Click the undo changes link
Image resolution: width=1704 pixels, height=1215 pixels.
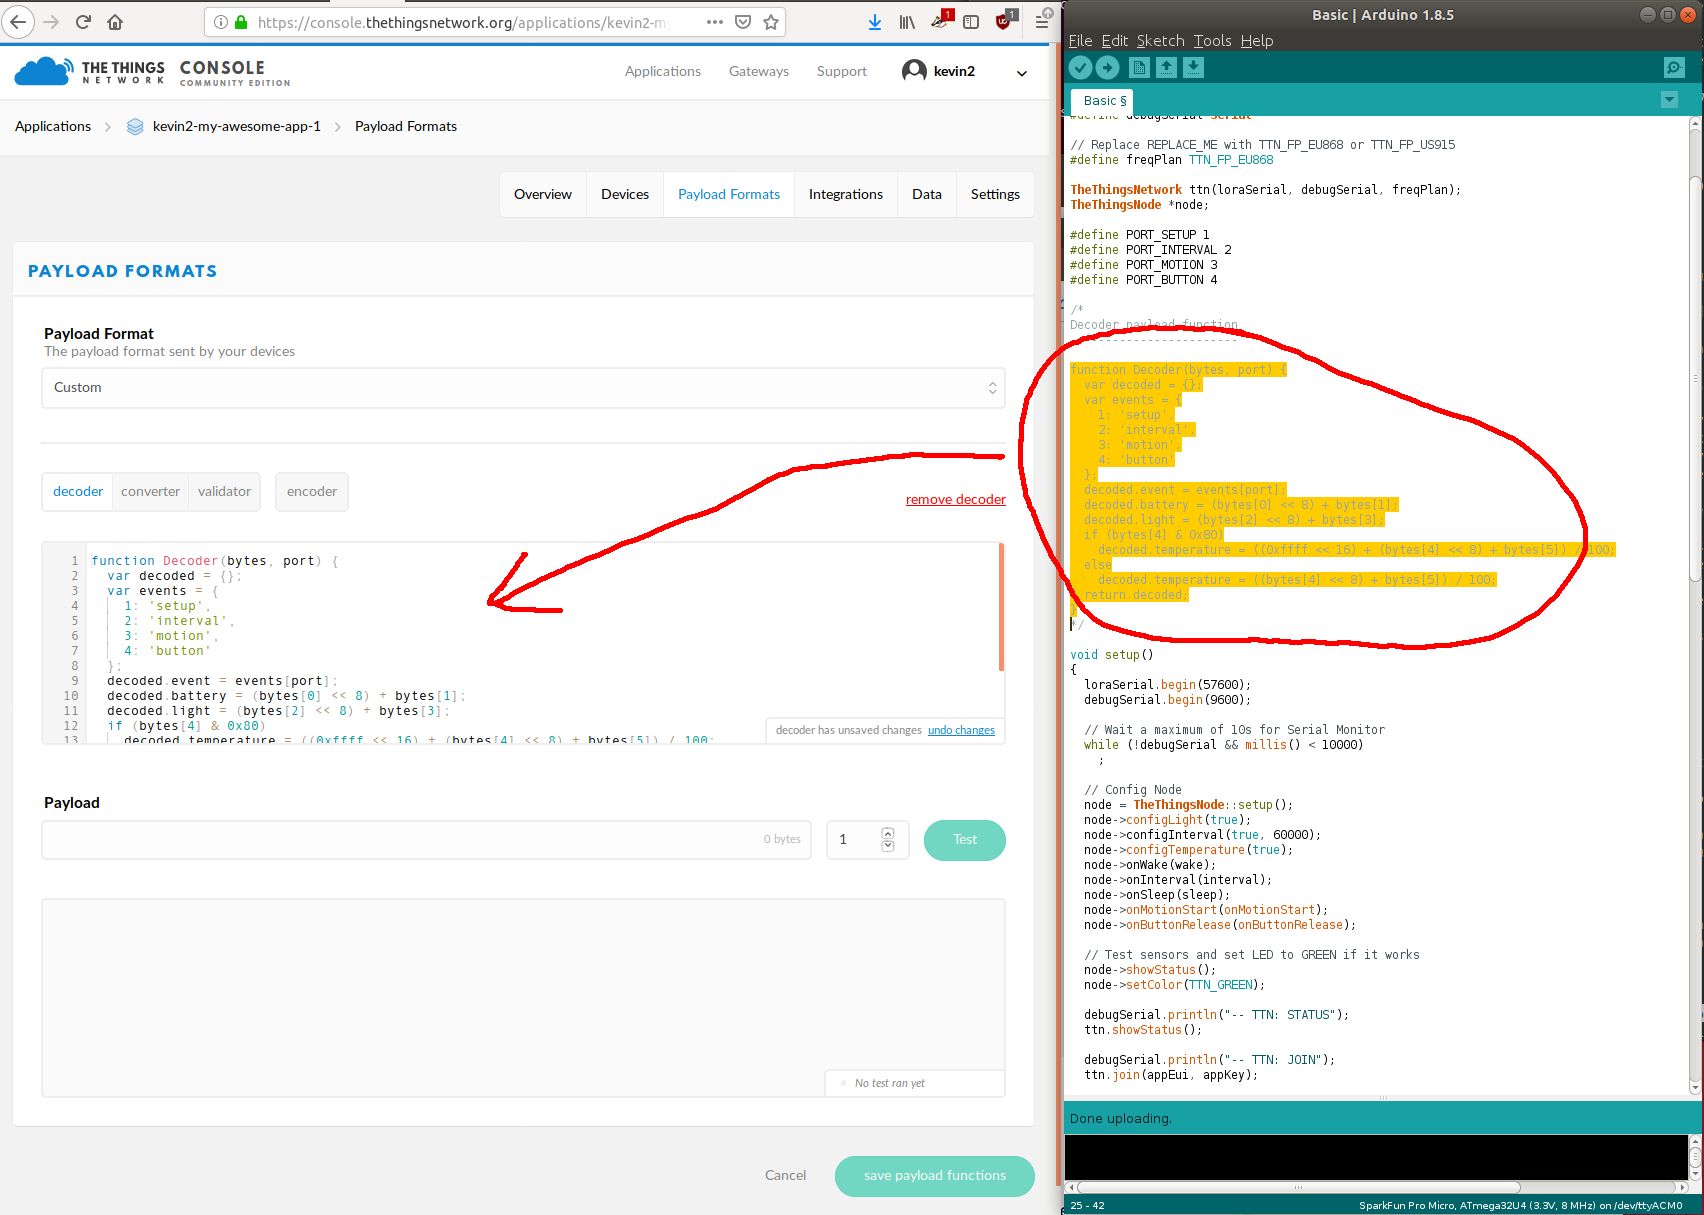tap(961, 730)
